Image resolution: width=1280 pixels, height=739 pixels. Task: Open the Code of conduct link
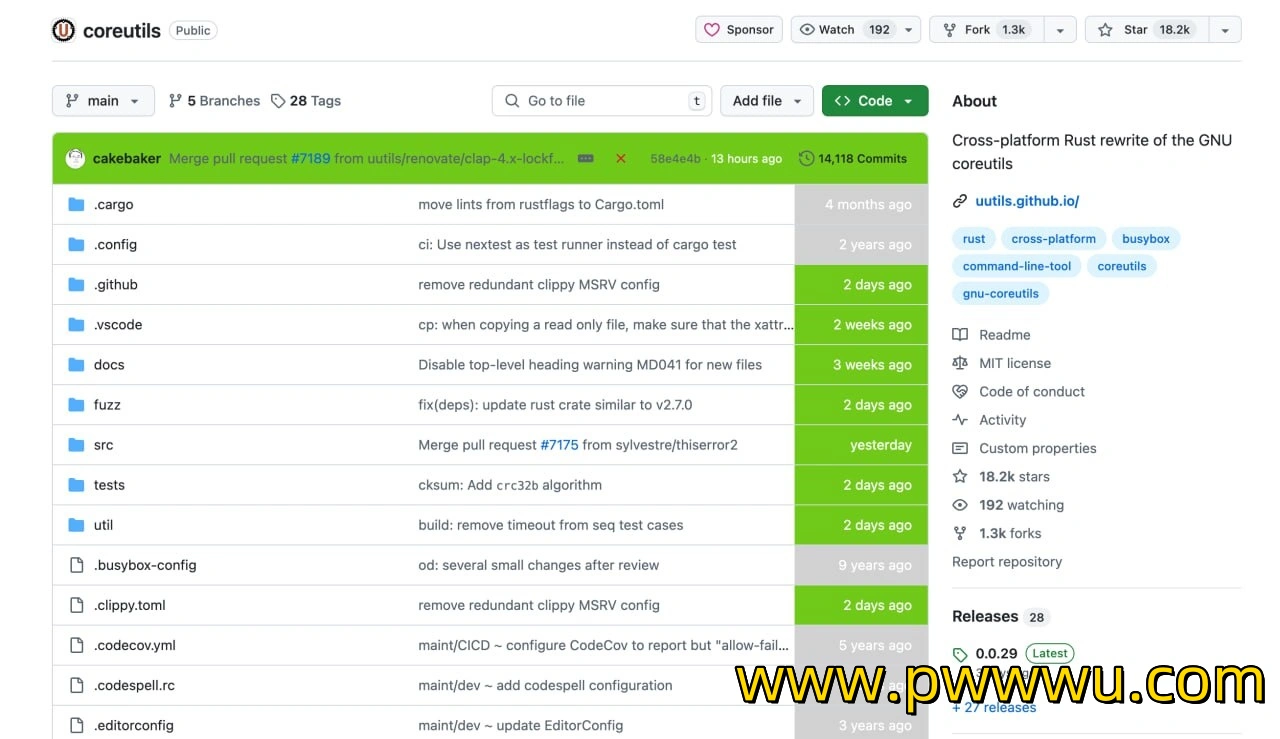(1032, 392)
